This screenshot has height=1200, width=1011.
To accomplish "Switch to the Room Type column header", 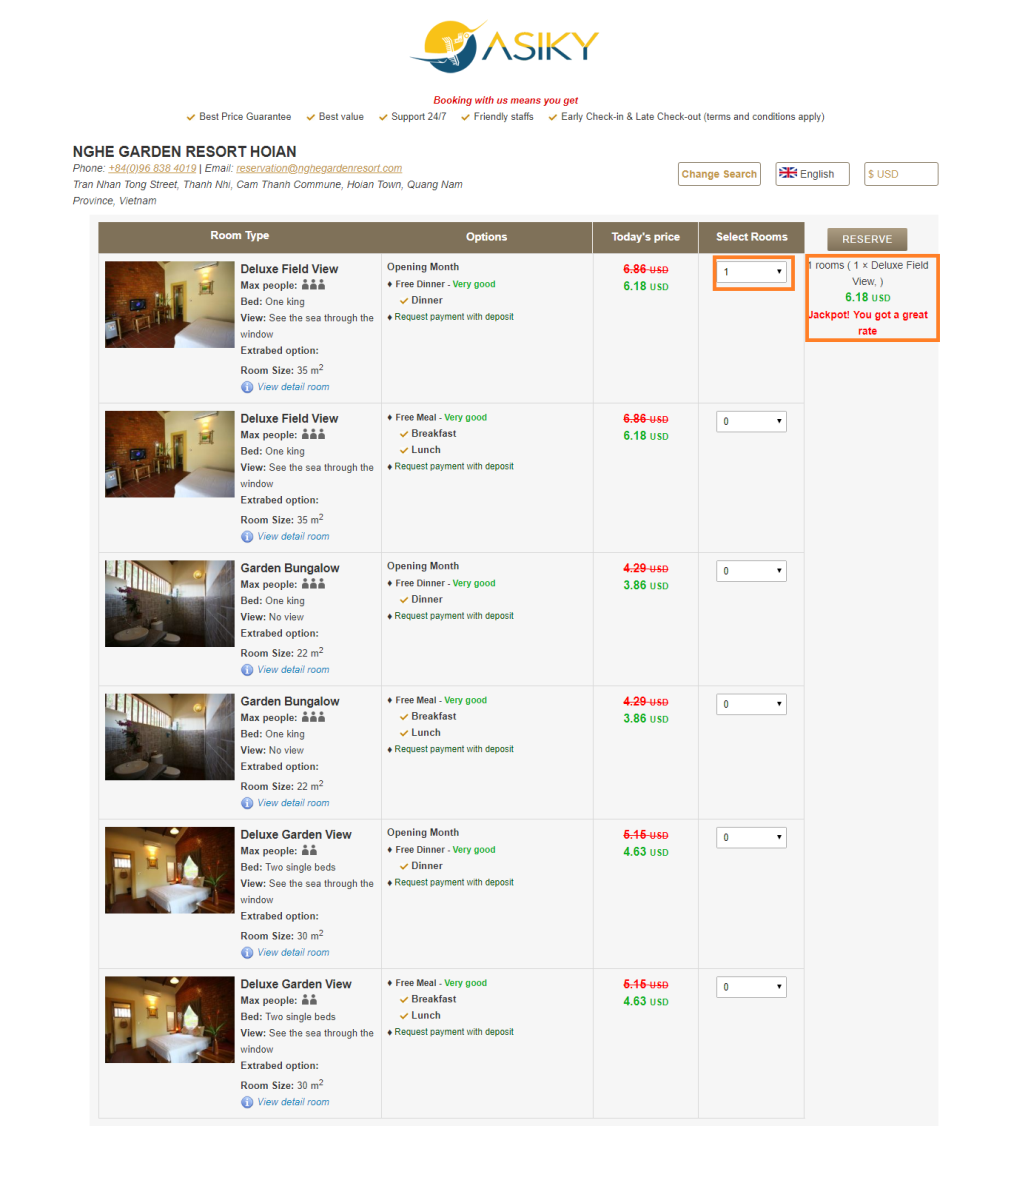I will [x=239, y=237].
